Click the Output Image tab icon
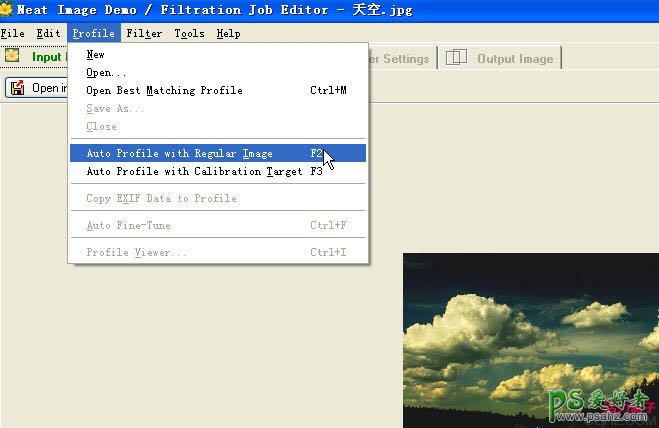This screenshot has height=428, width=659. click(x=456, y=58)
